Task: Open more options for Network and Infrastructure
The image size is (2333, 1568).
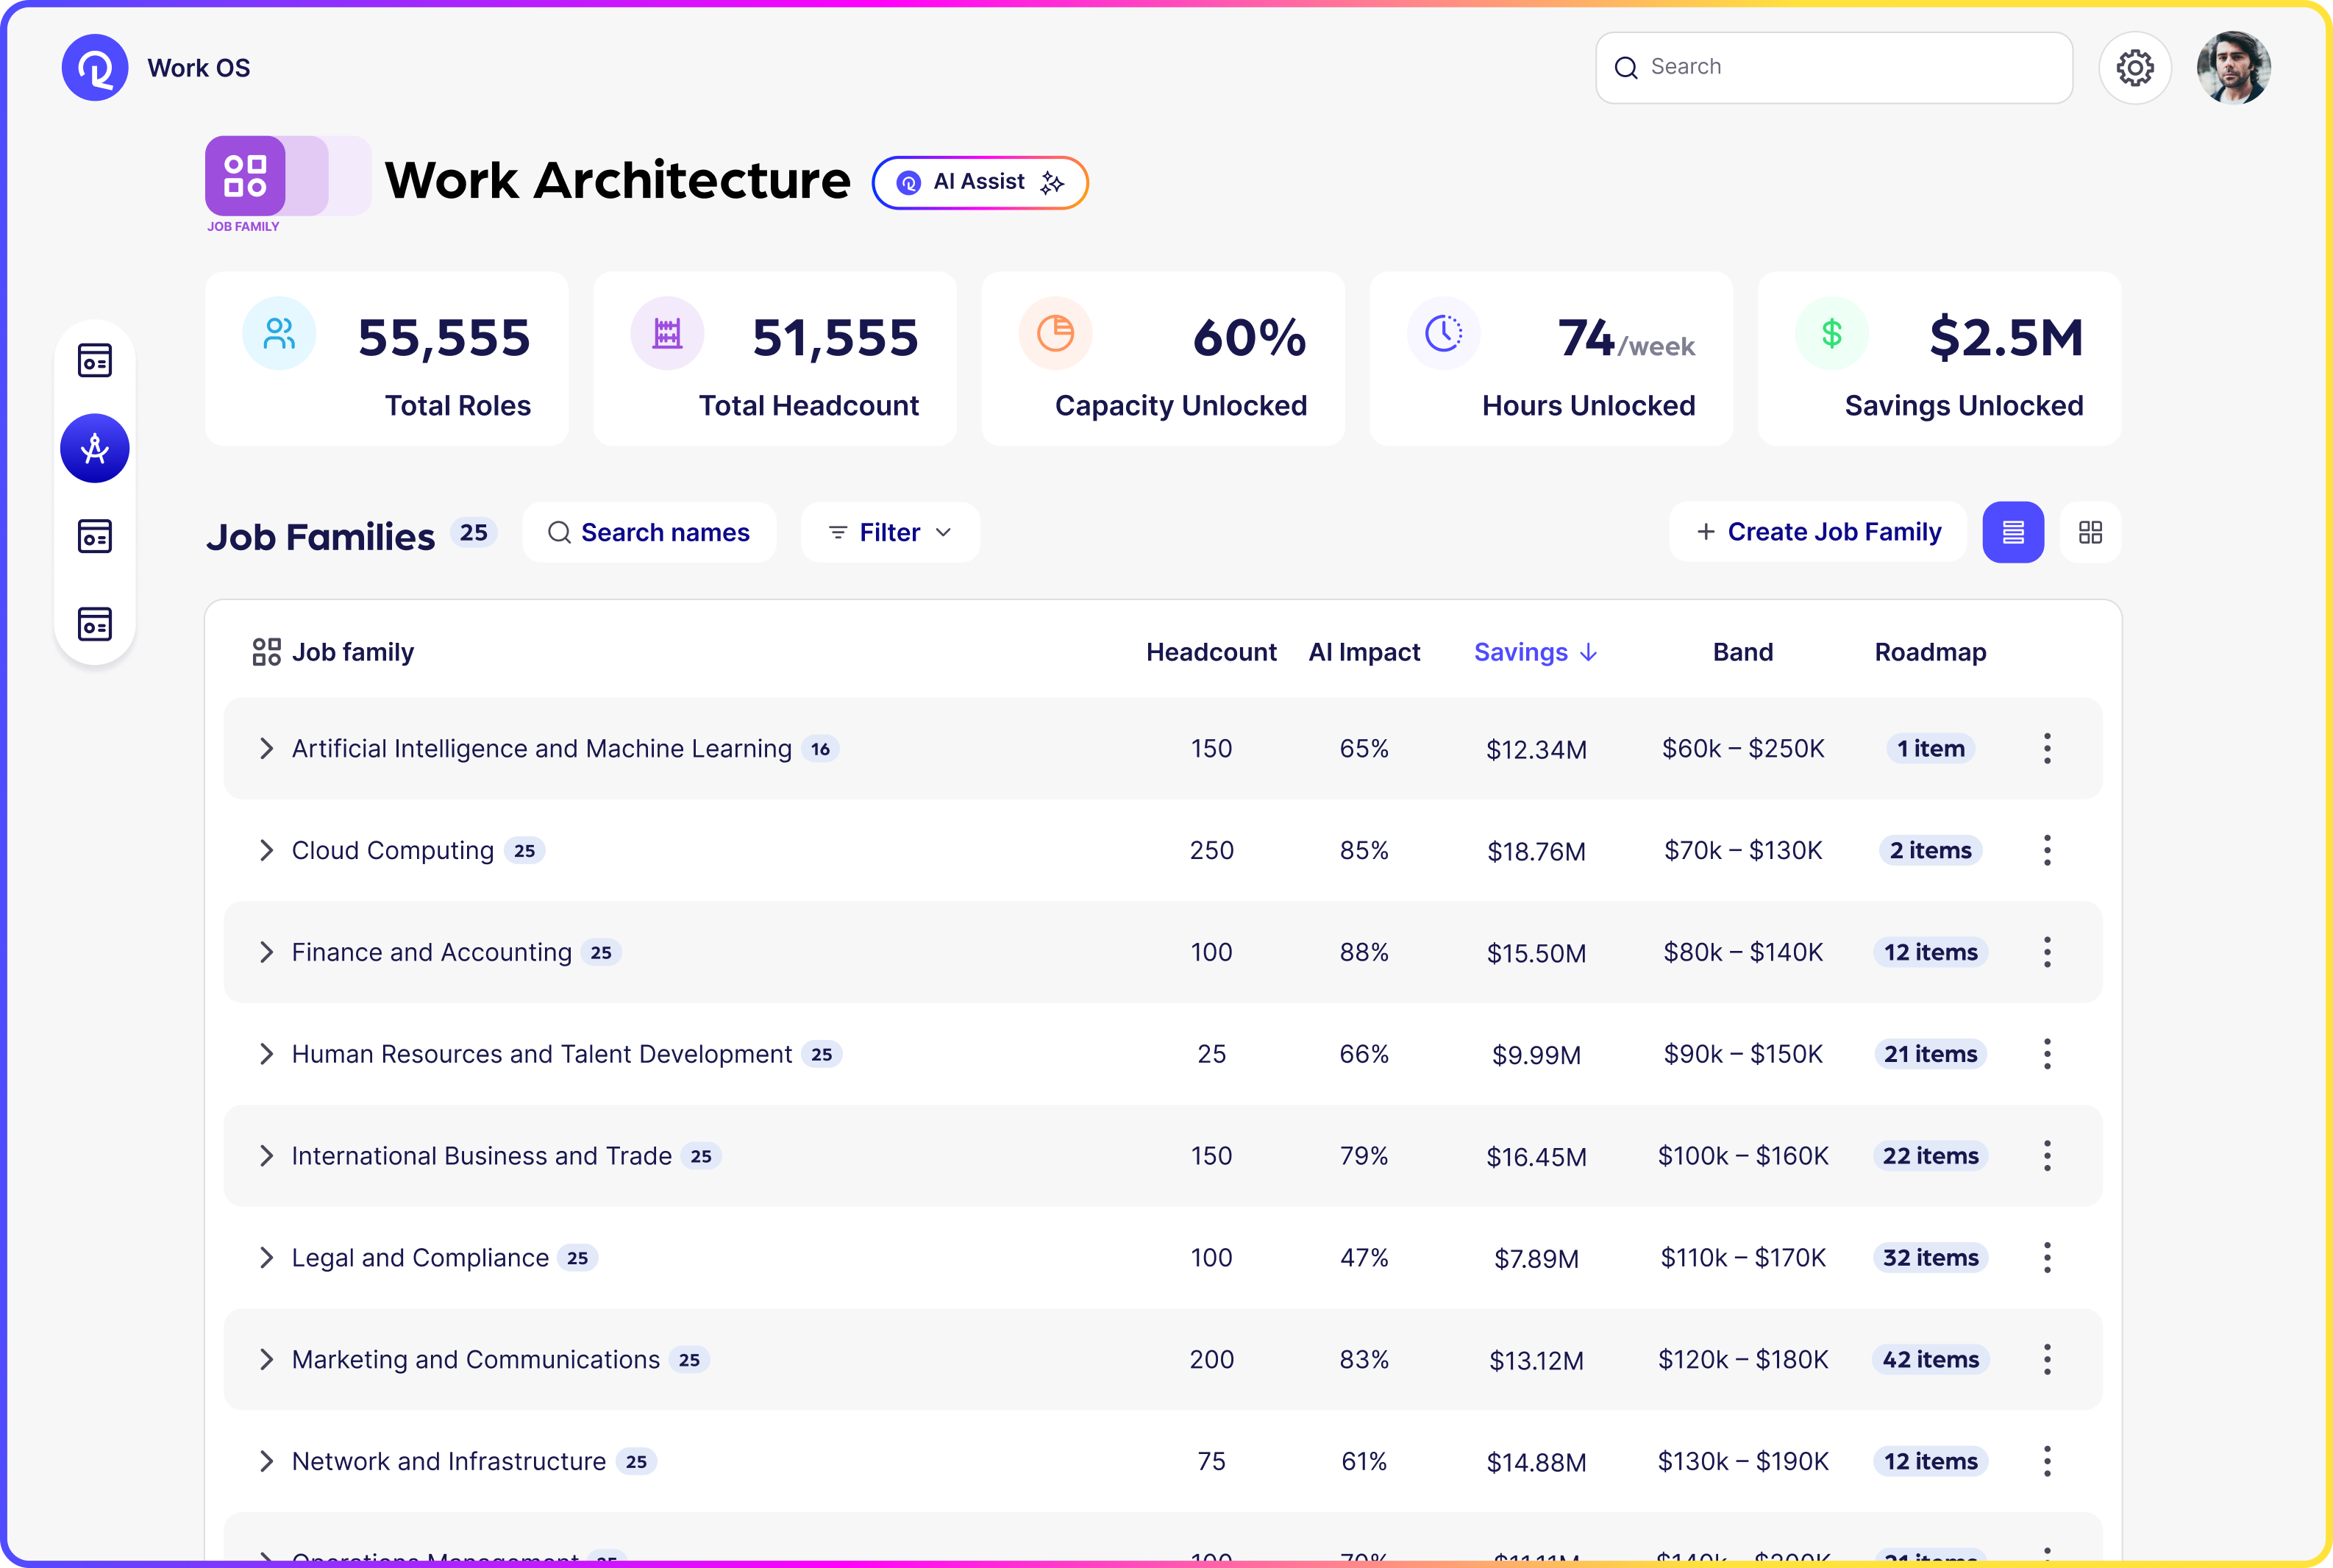Action: click(2047, 1462)
